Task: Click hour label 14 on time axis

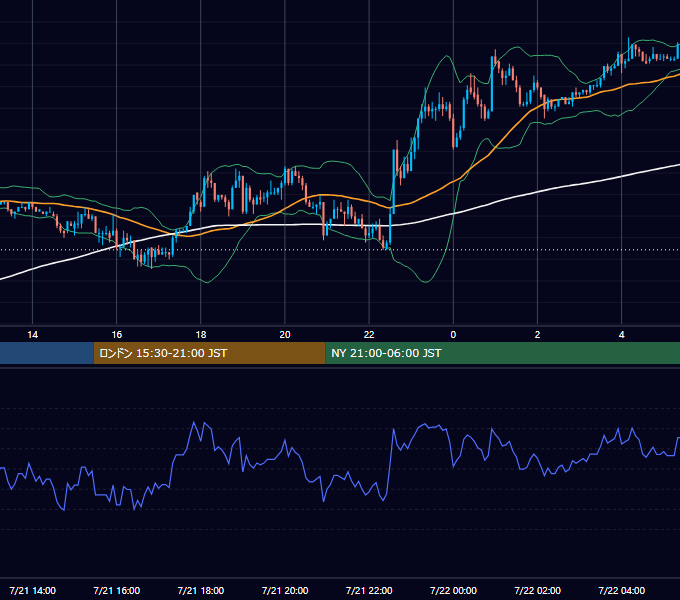Action: [33, 335]
